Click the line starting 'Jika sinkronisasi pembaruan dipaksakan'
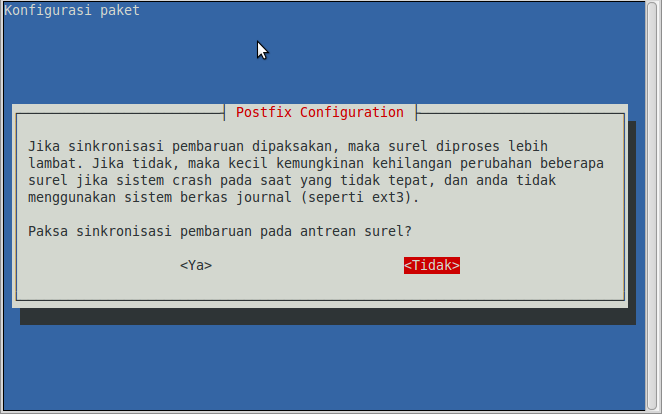 click(288, 146)
